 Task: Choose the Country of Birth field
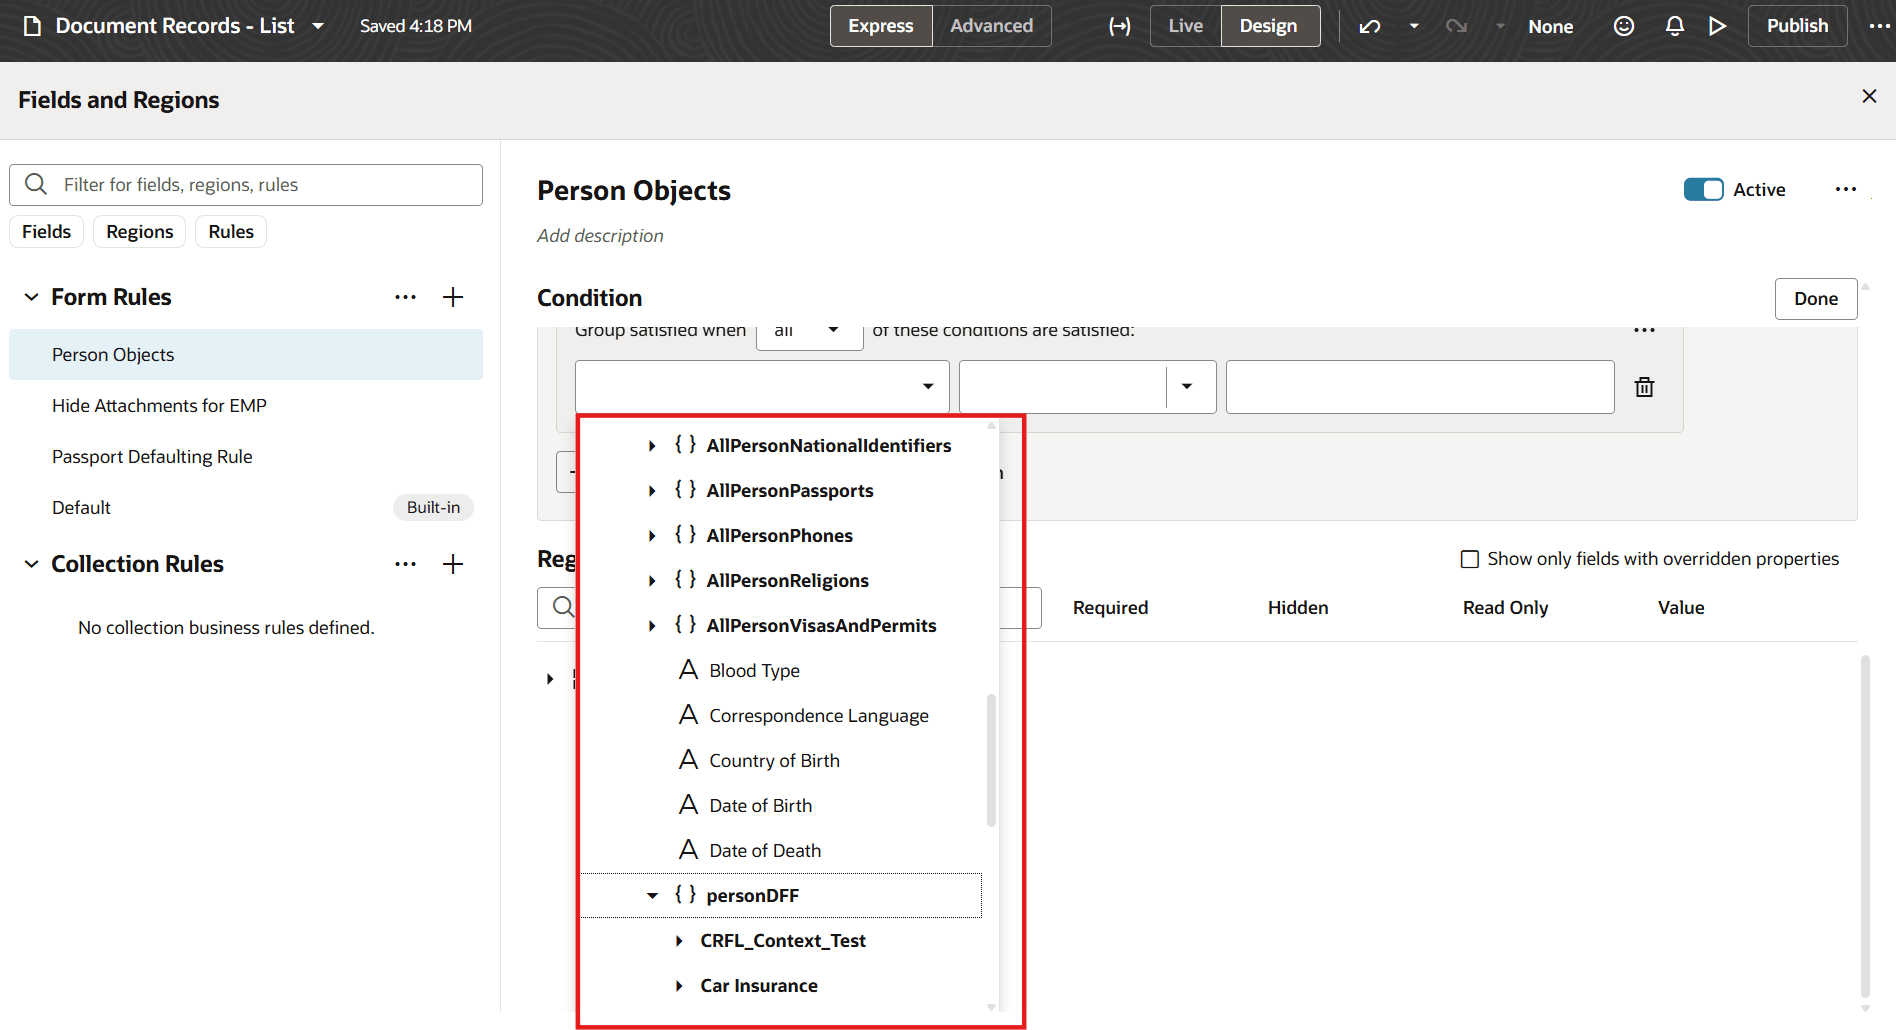click(x=782, y=761)
